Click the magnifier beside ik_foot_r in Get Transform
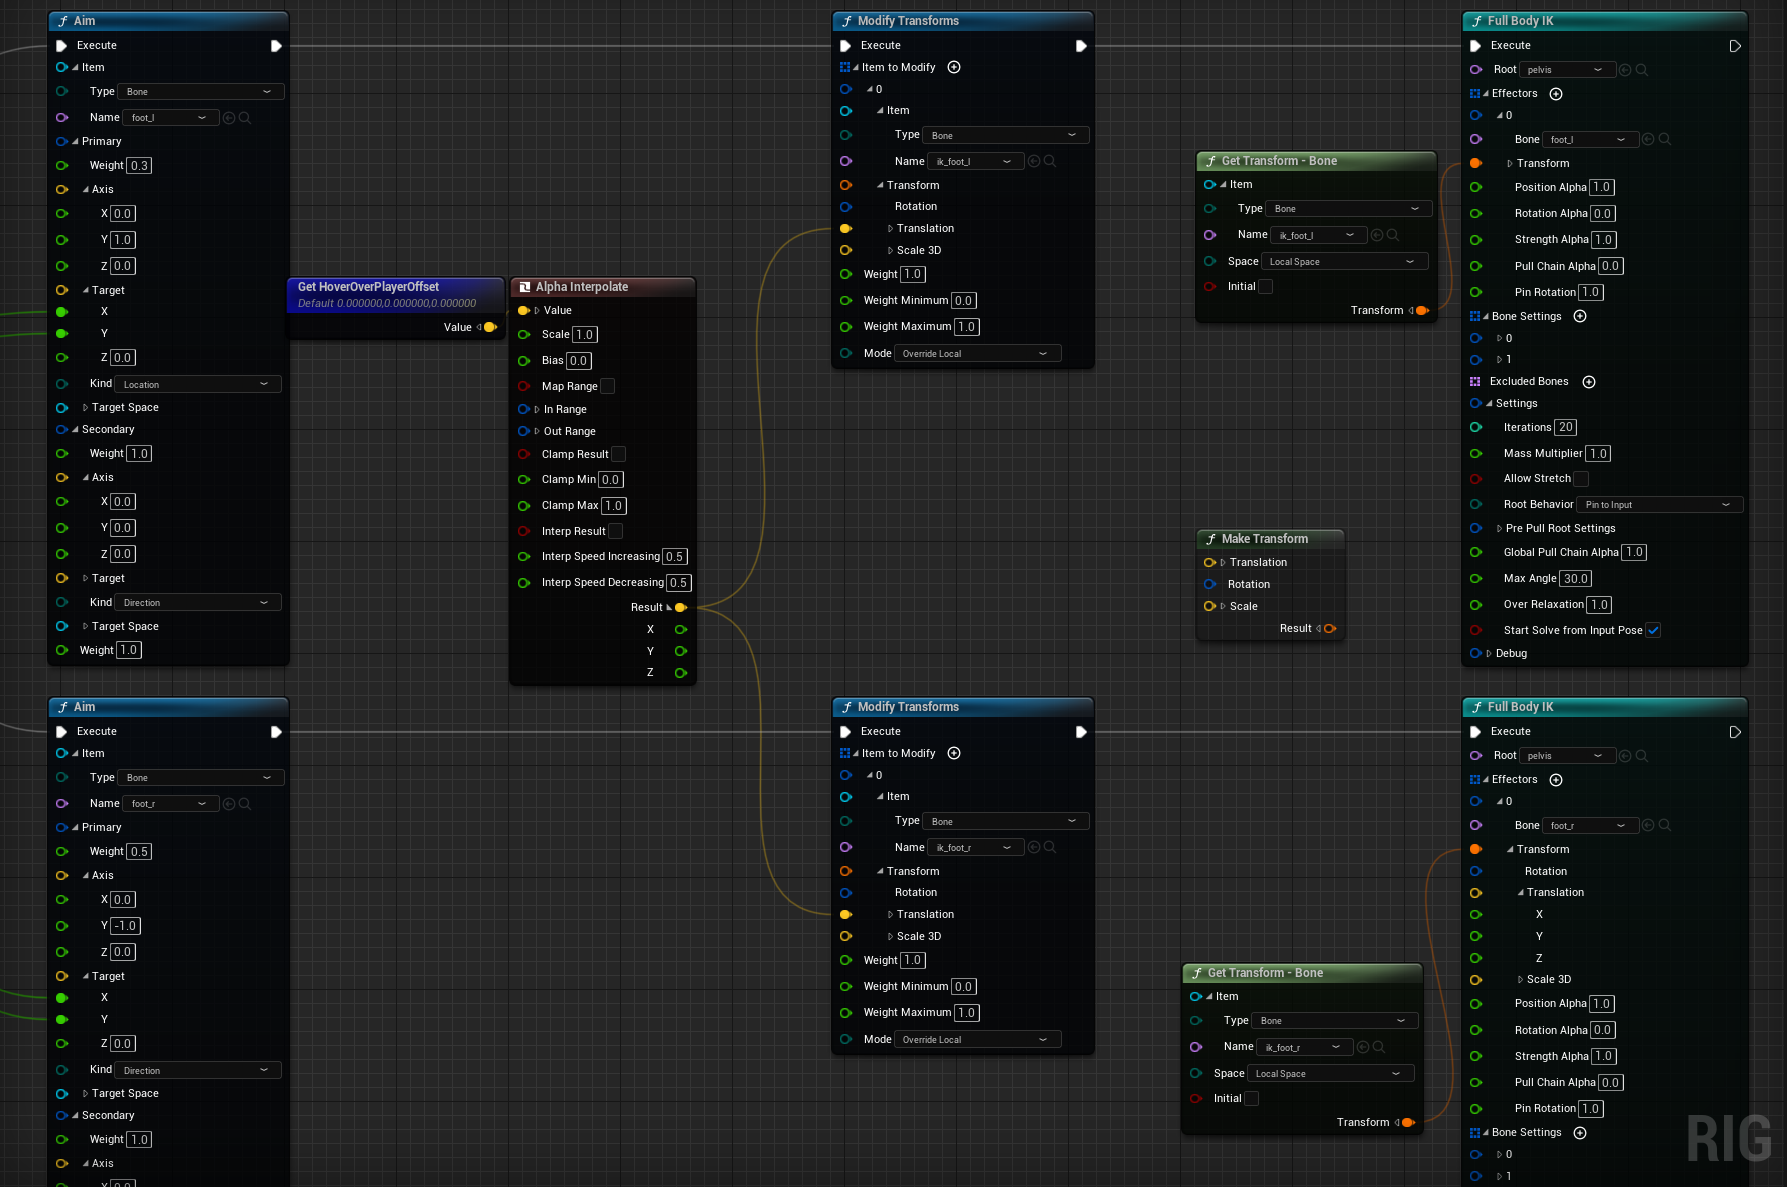The height and width of the screenshot is (1187, 1787). (x=1377, y=1047)
